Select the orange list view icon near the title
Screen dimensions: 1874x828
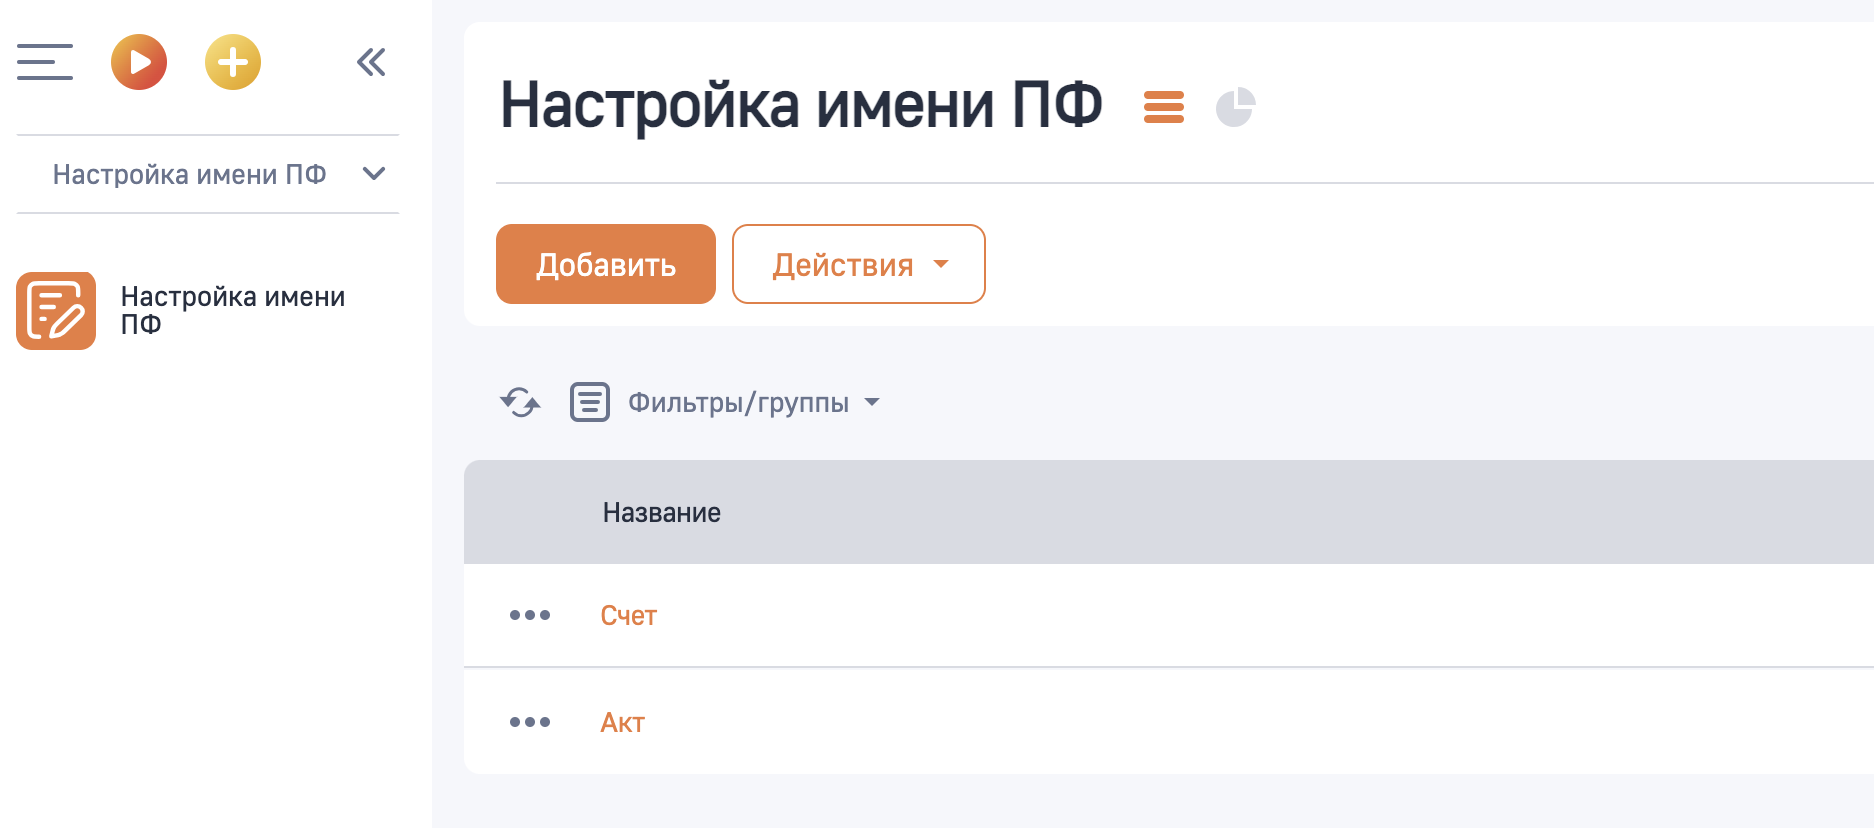point(1163,106)
